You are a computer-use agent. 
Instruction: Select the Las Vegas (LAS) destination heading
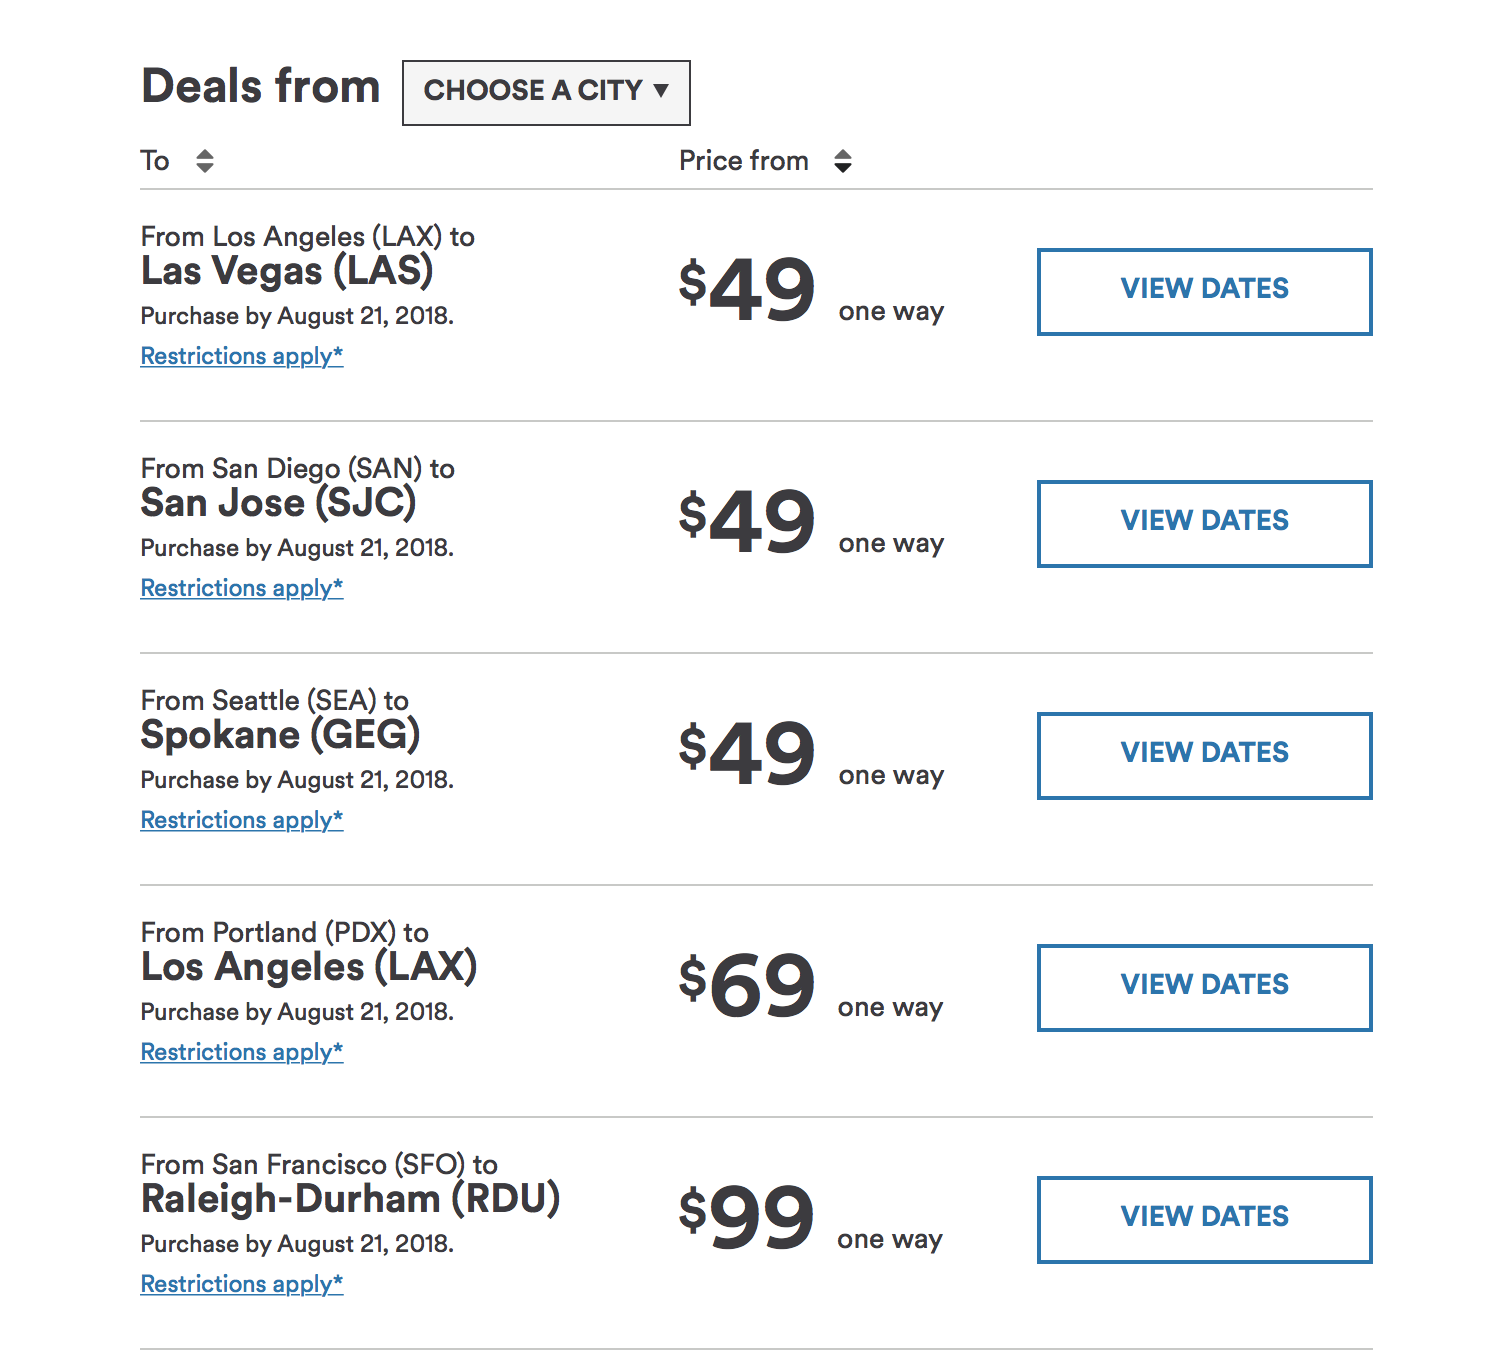(x=287, y=271)
